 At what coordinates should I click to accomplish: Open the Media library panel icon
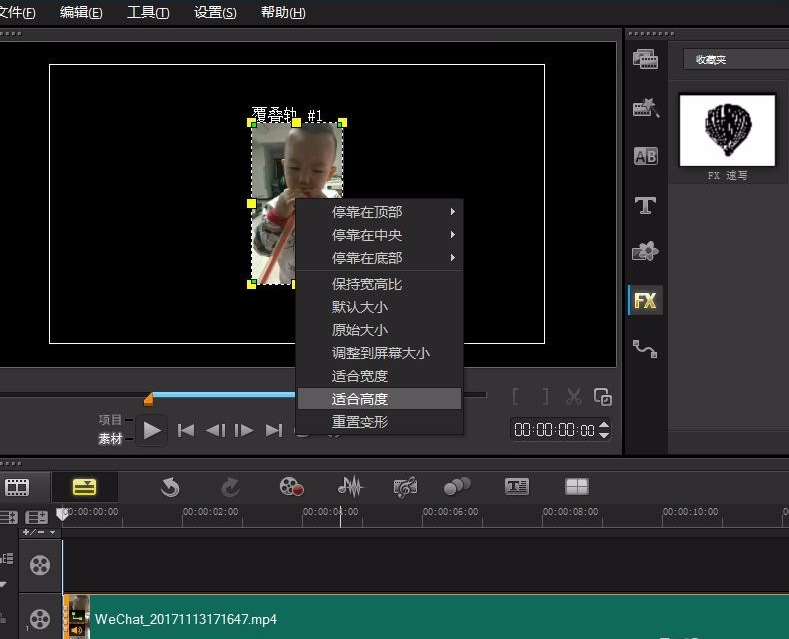point(645,60)
